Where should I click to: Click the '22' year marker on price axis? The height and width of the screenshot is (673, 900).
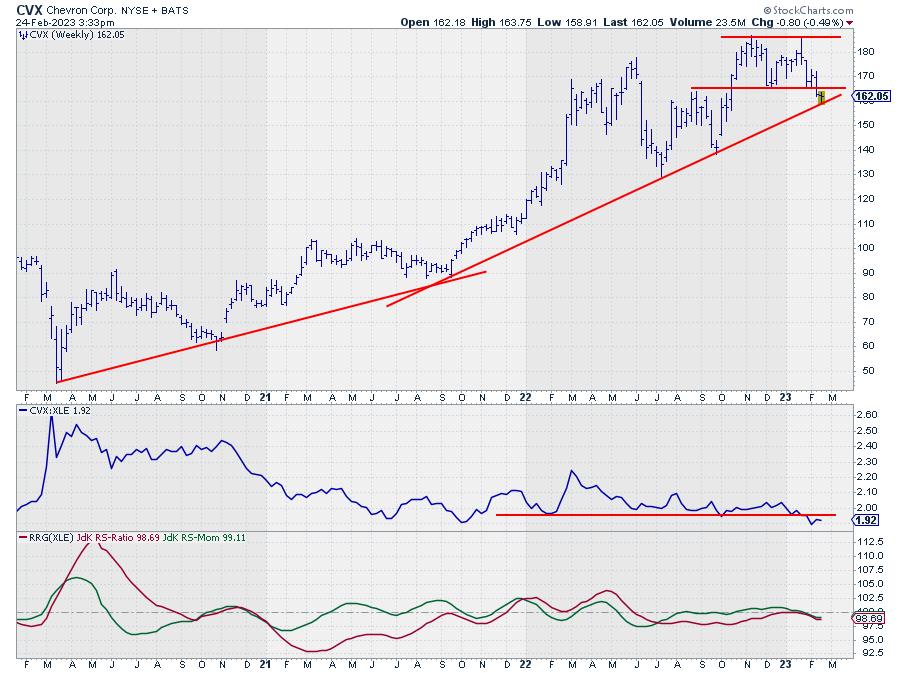coord(526,396)
